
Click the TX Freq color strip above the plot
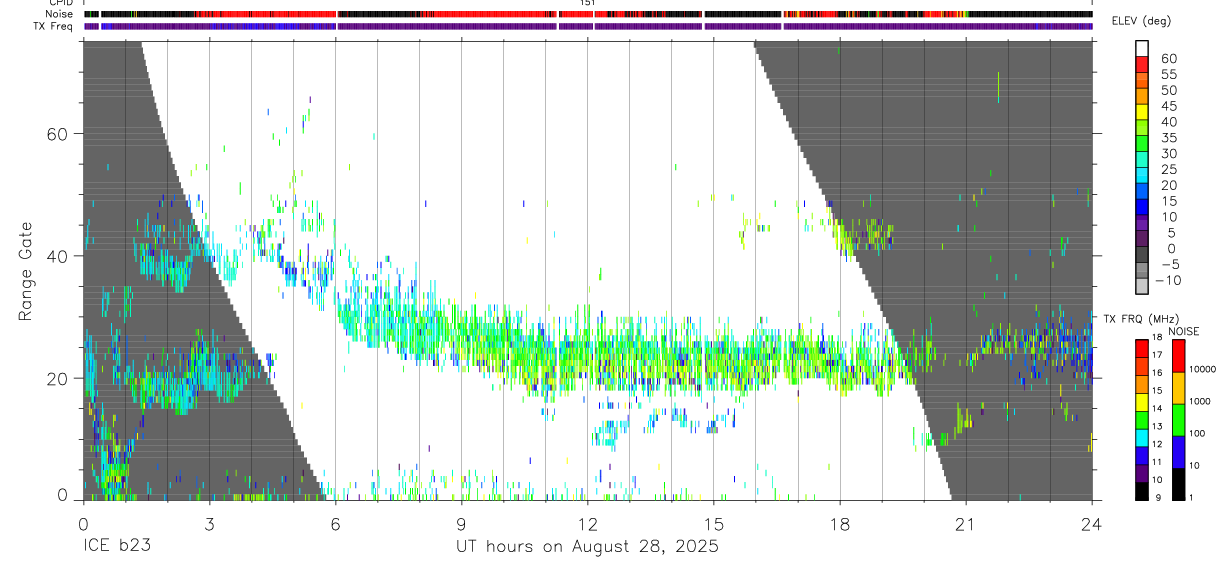(x=588, y=26)
